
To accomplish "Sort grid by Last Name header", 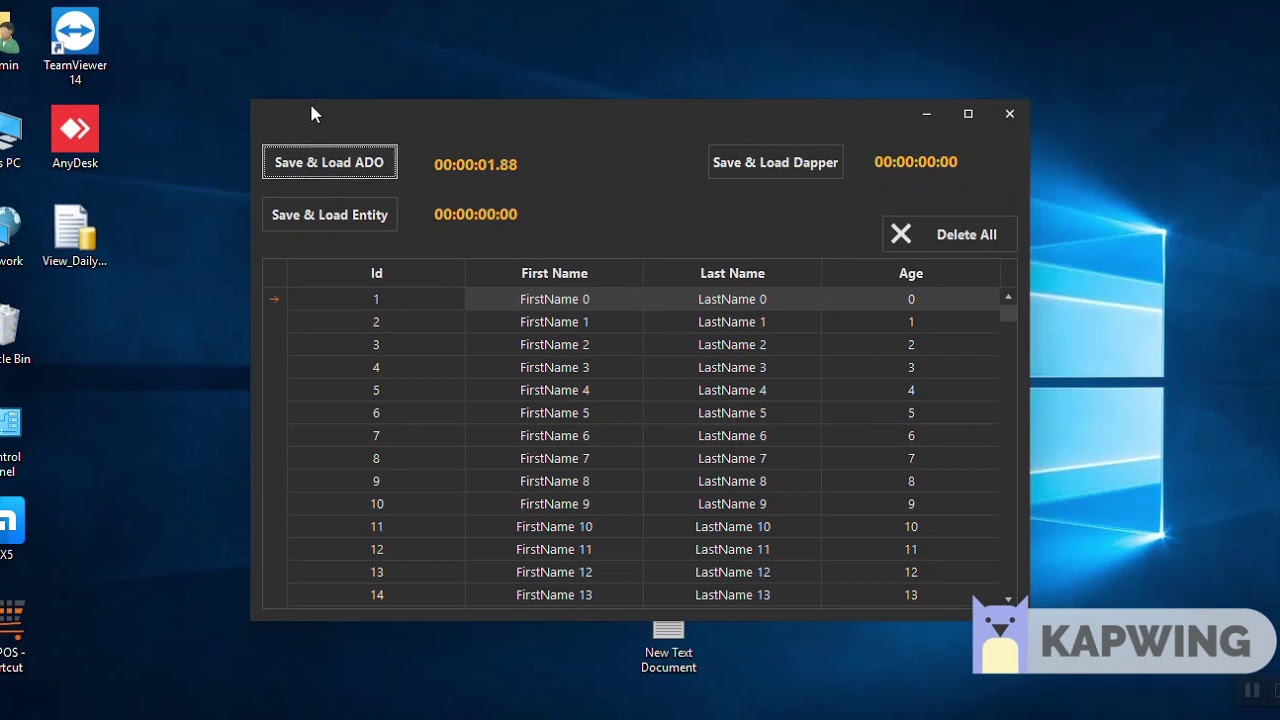I will pos(732,273).
